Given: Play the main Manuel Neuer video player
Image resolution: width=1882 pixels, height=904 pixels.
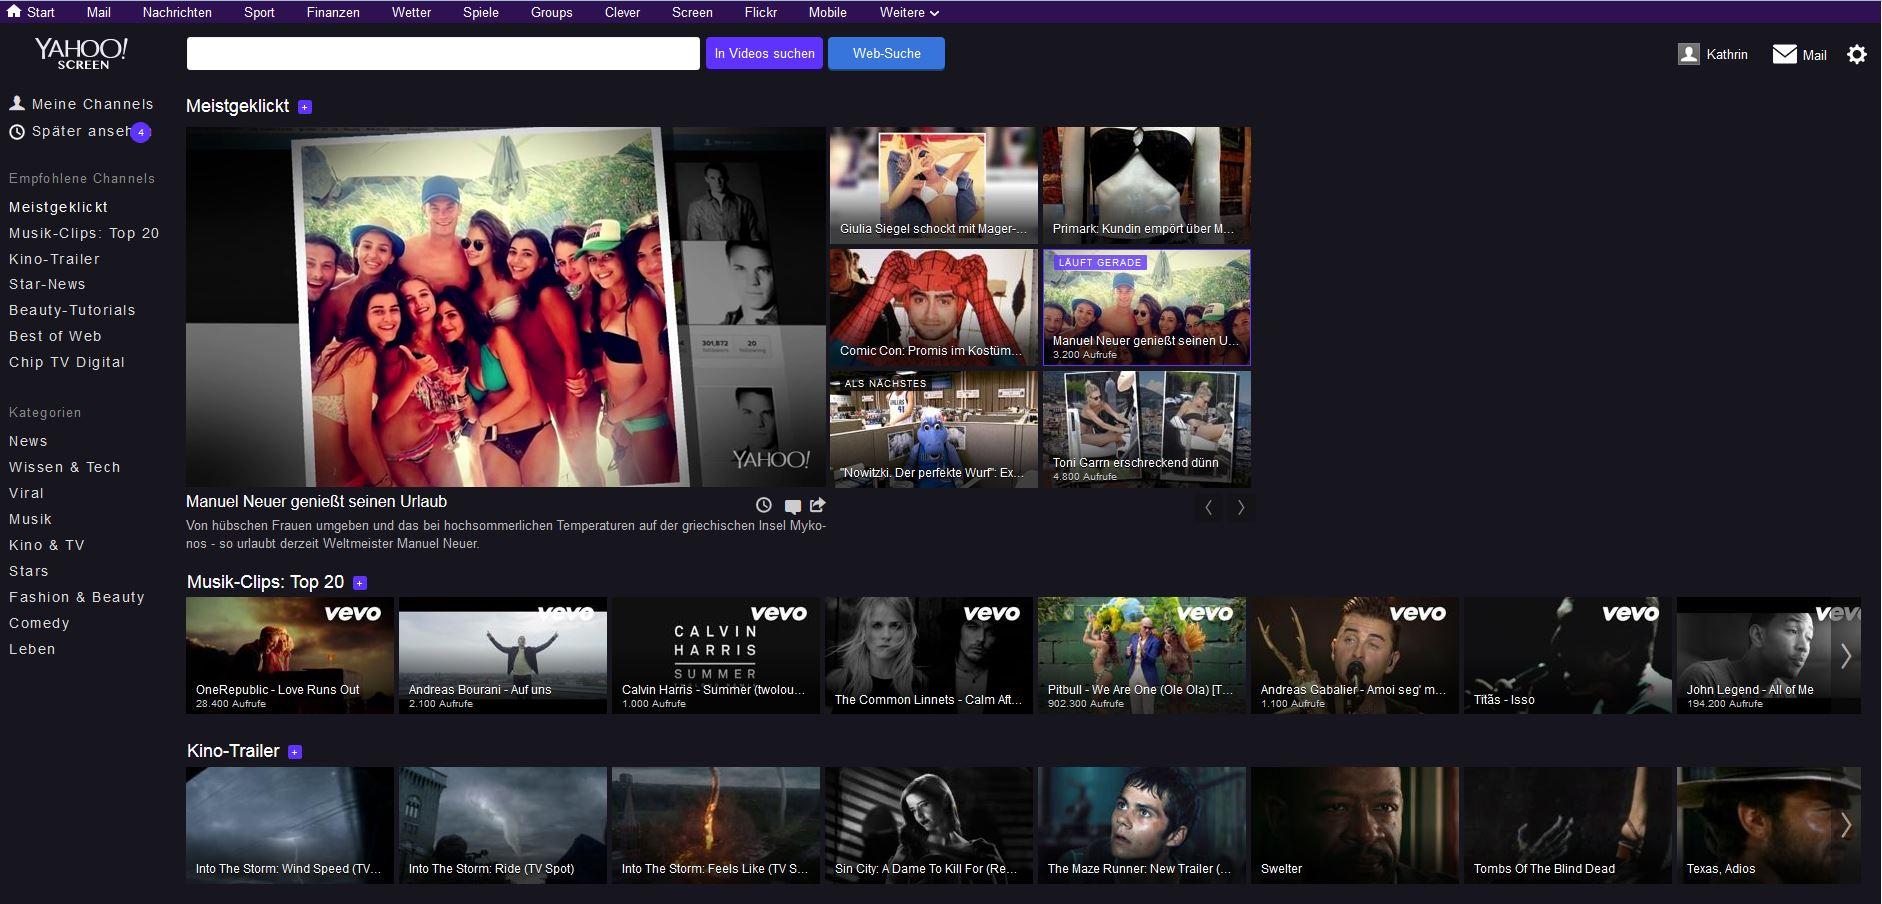Looking at the screenshot, I should [506, 307].
